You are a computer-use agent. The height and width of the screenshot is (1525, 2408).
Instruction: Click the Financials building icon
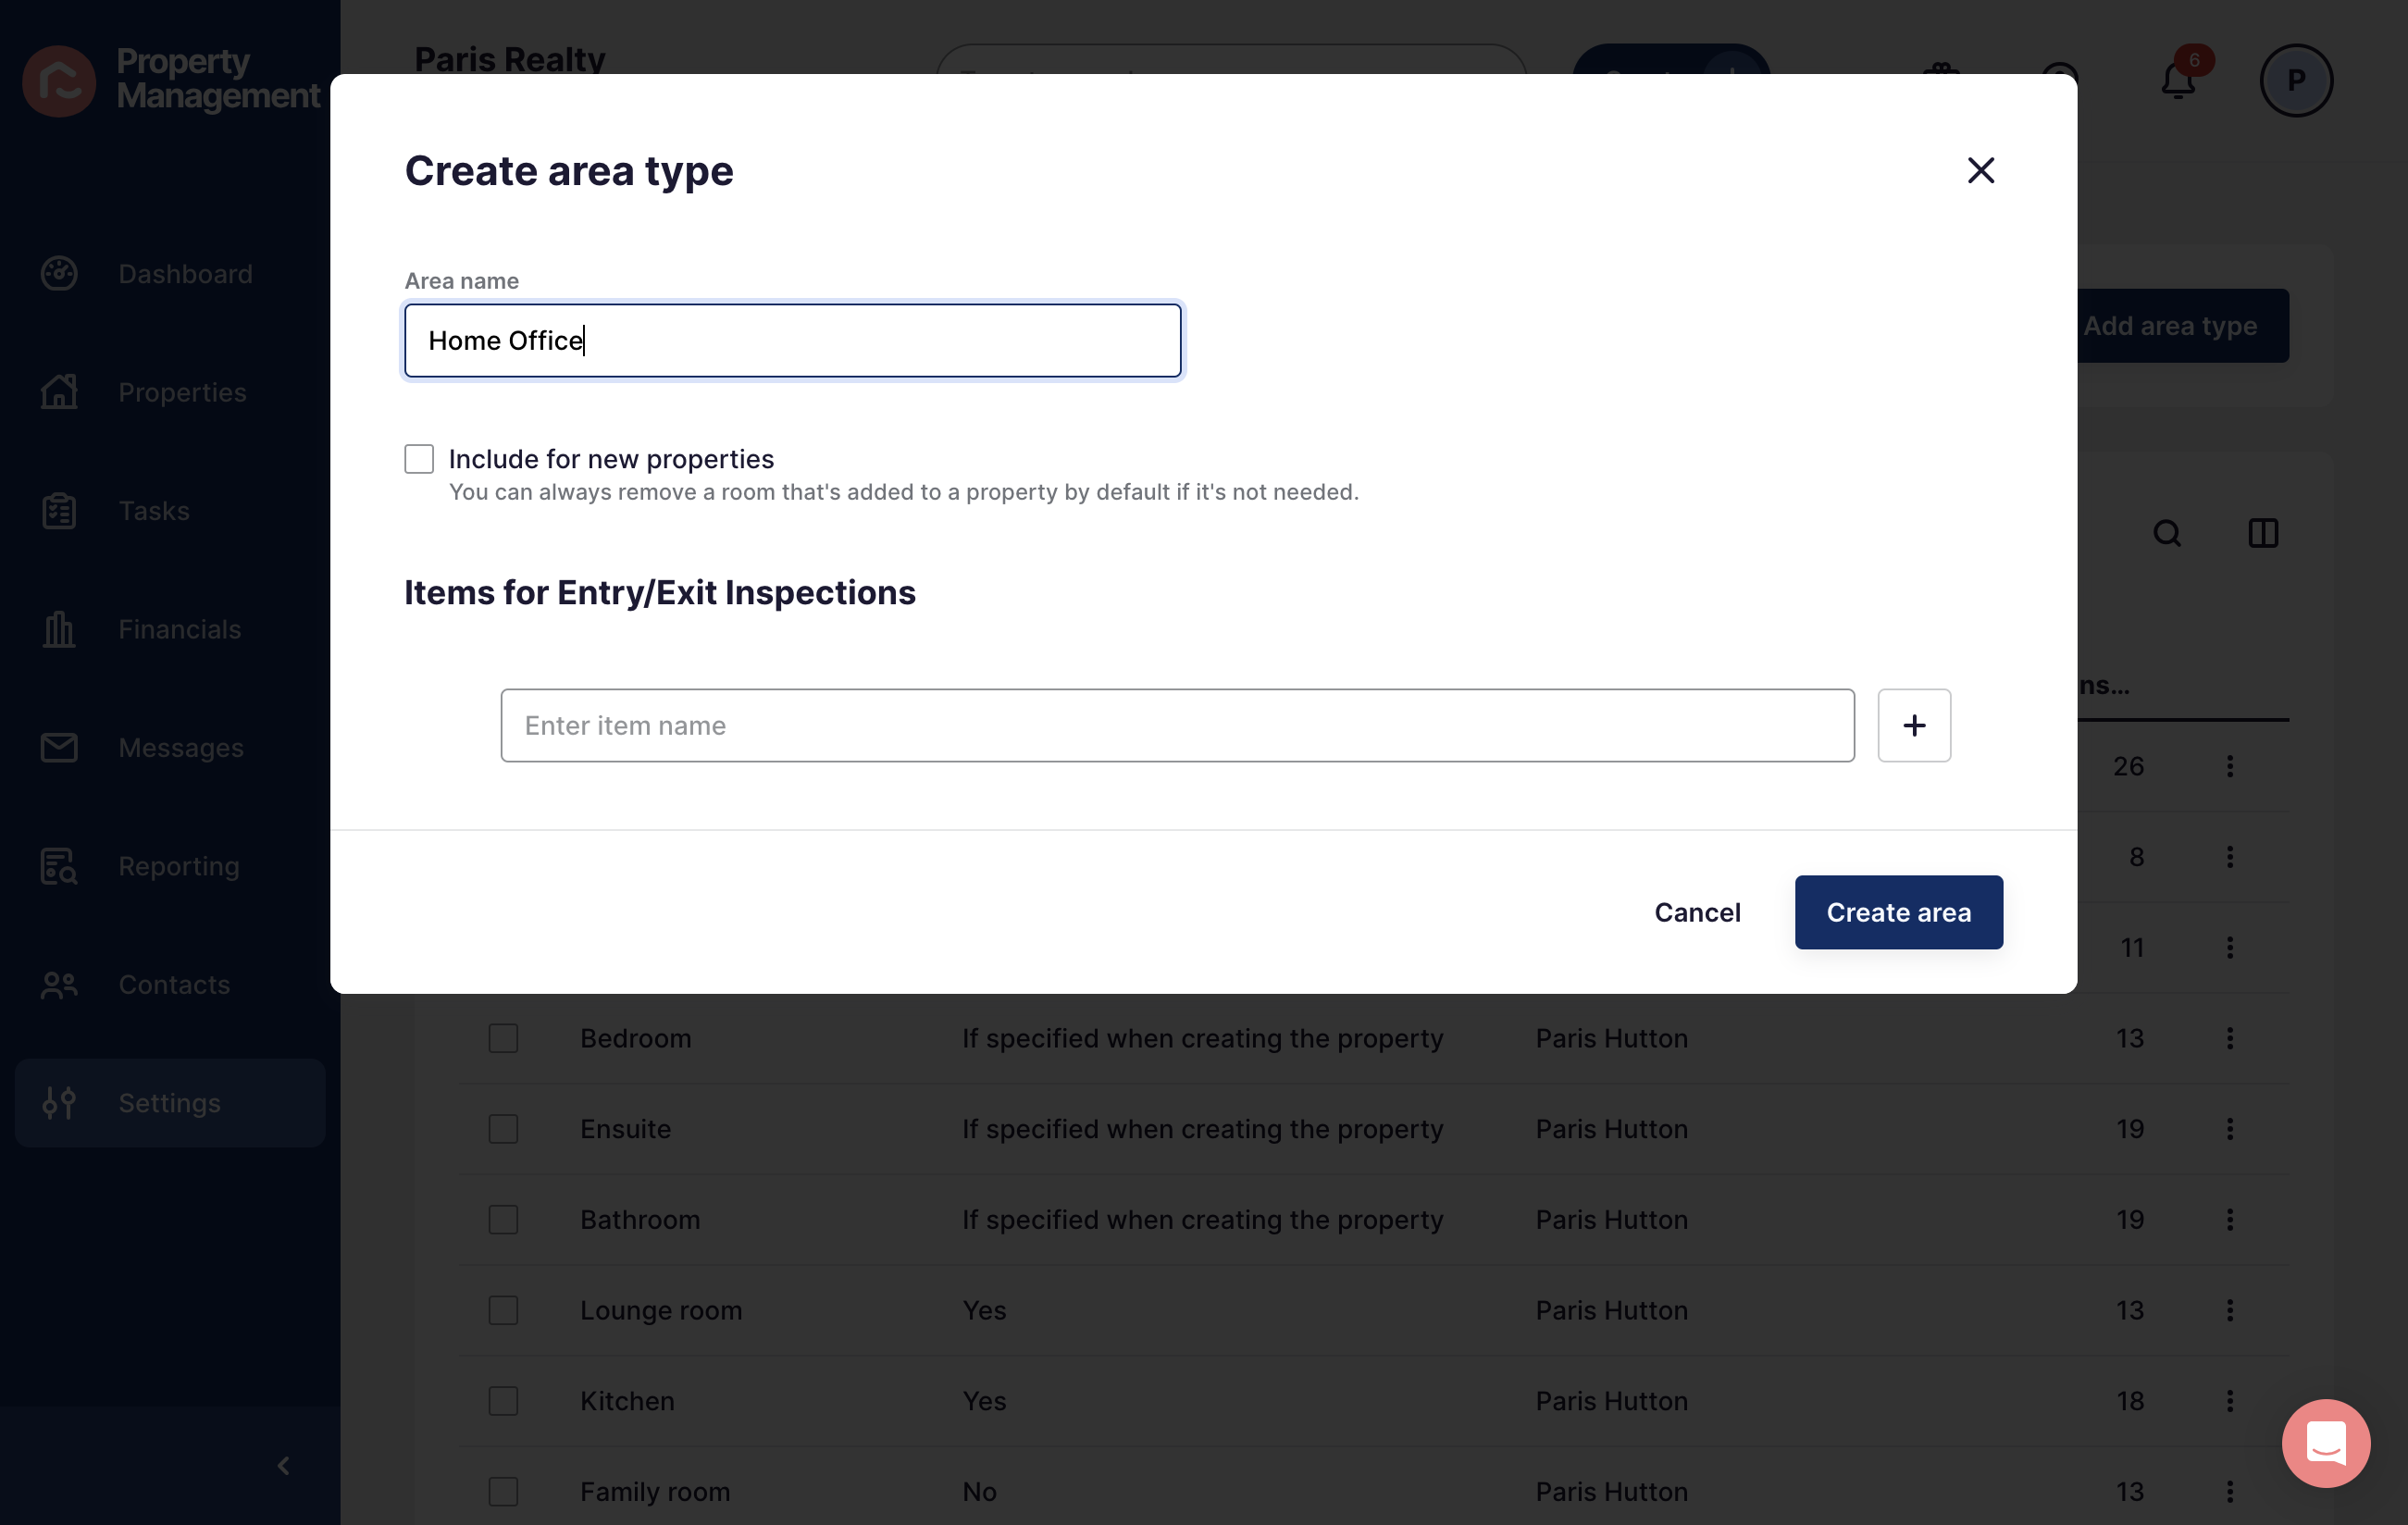tap(59, 629)
